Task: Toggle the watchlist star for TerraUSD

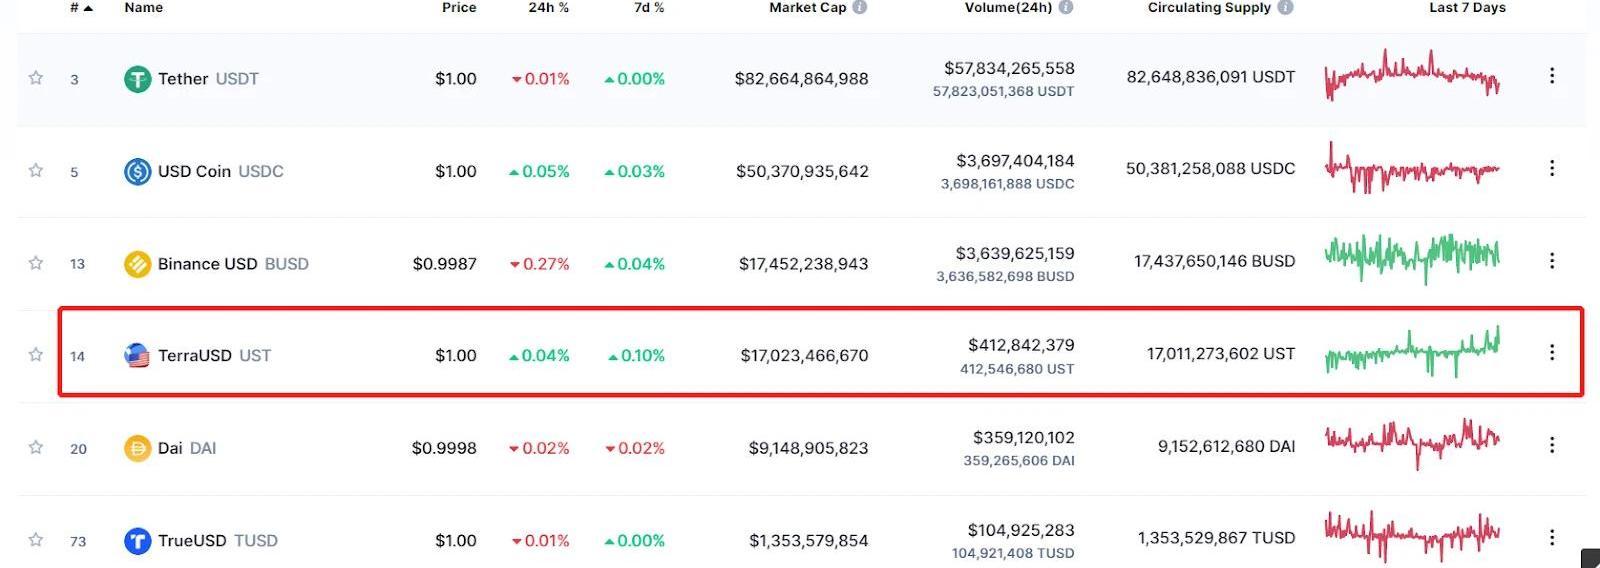Action: coord(36,355)
